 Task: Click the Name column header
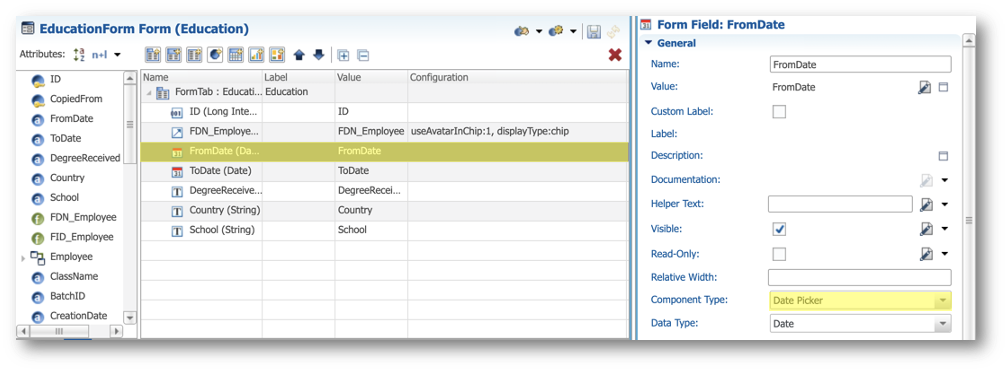[201, 77]
